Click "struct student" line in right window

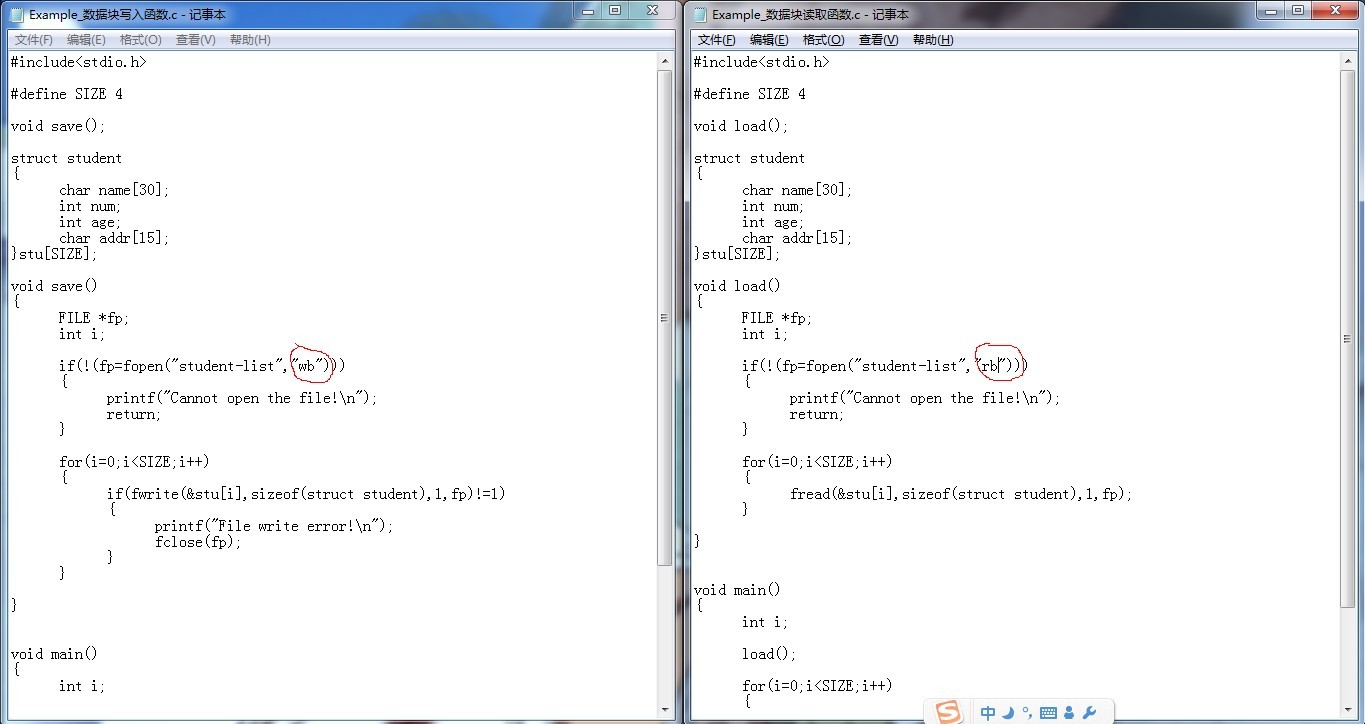750,158
